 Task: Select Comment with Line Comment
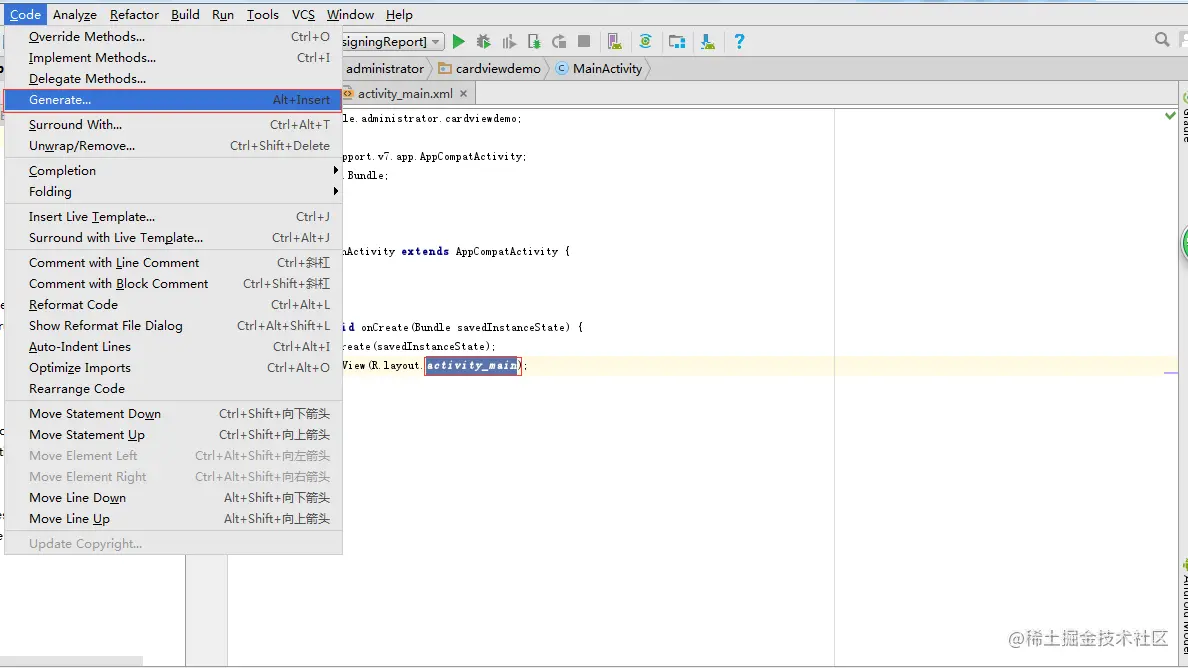pos(173,263)
